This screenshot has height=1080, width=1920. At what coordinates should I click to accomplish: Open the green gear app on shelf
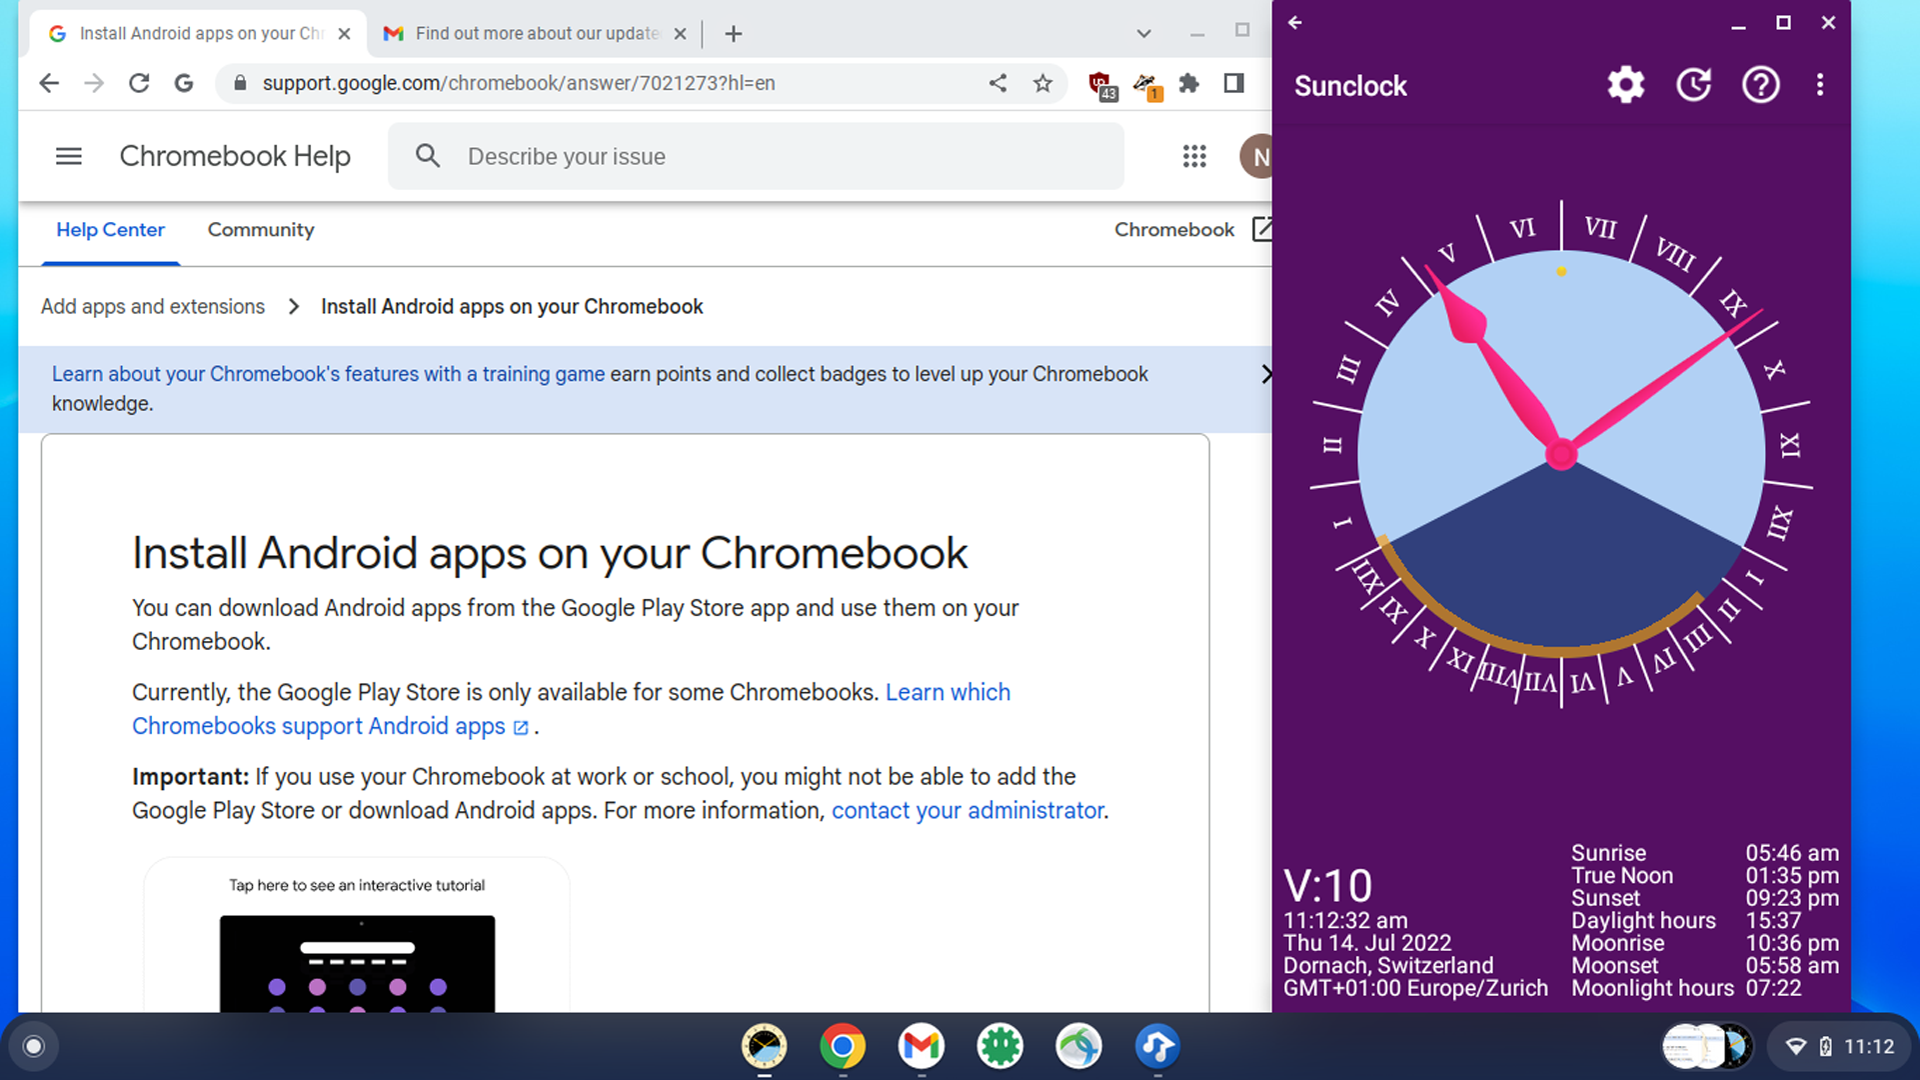(1000, 1046)
